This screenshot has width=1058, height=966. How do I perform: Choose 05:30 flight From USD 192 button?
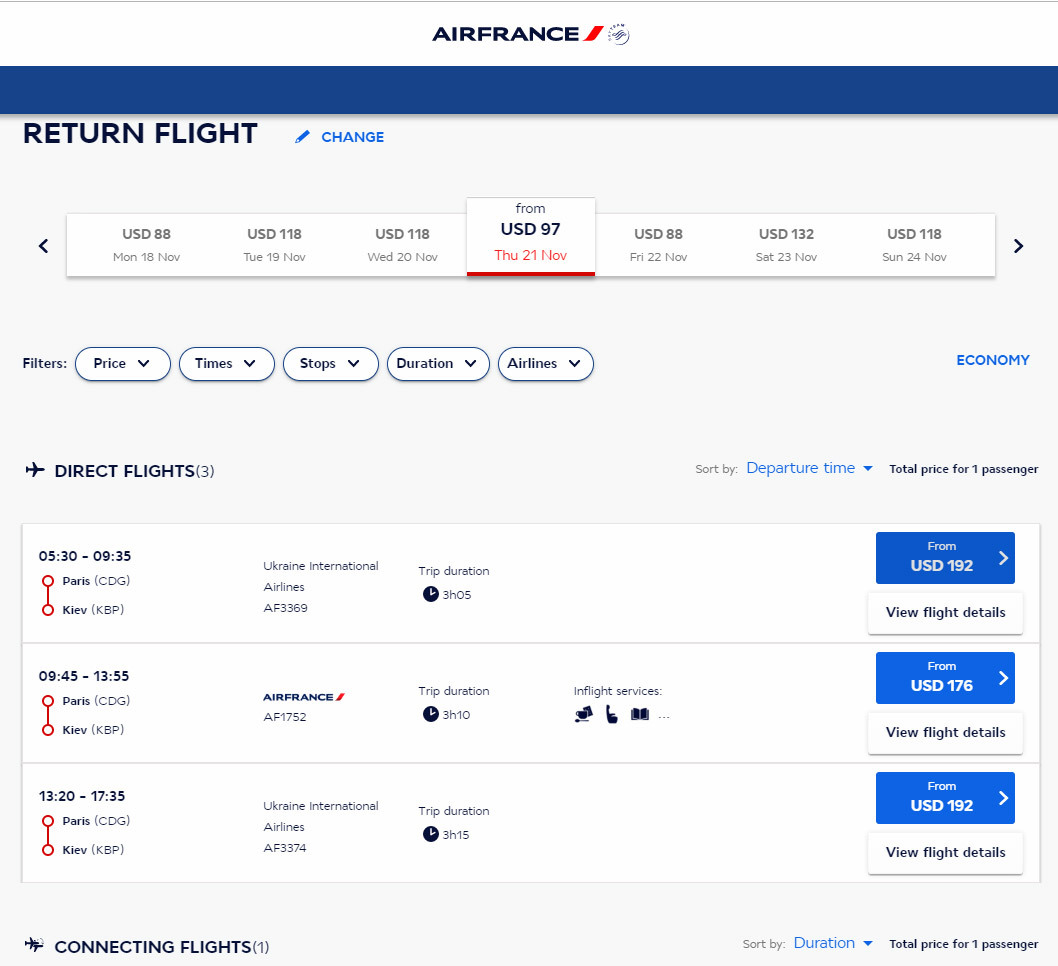click(945, 558)
